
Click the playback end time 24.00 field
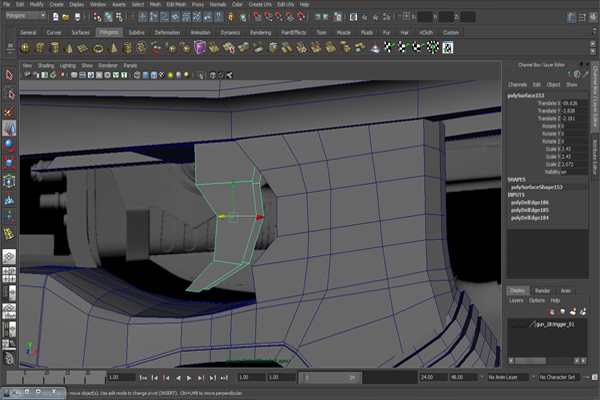[x=434, y=377]
